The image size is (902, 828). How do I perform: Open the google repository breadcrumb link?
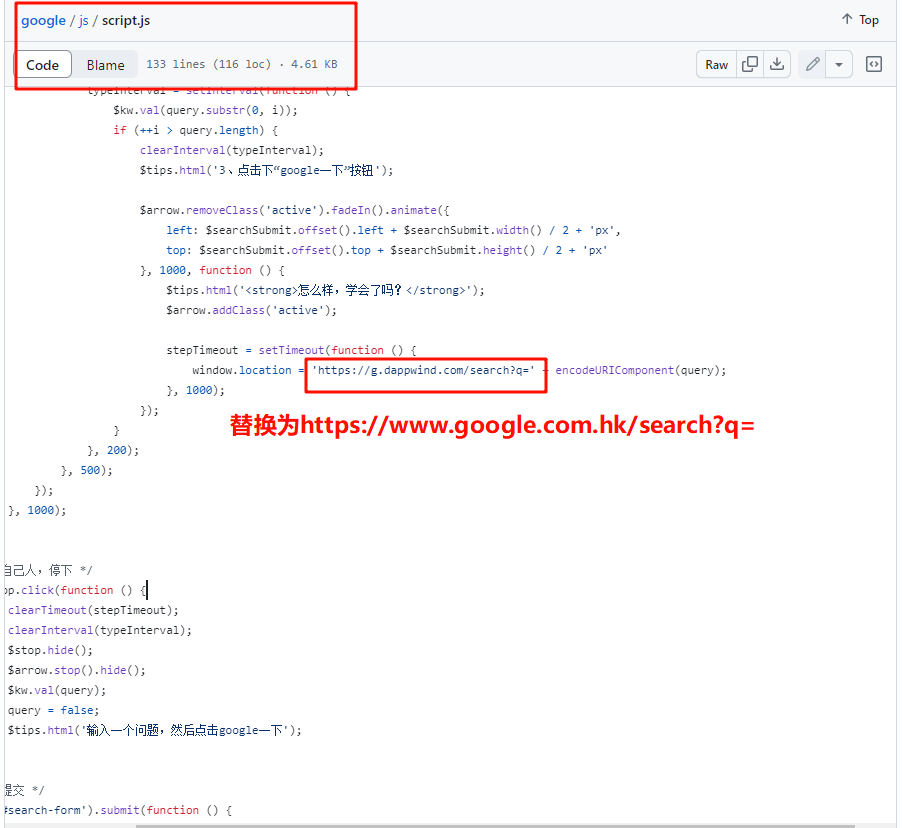(x=43, y=21)
